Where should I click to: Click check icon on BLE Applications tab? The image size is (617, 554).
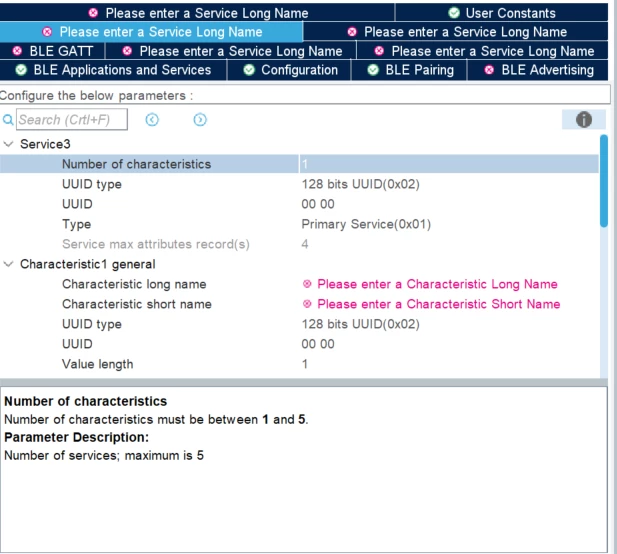21,70
